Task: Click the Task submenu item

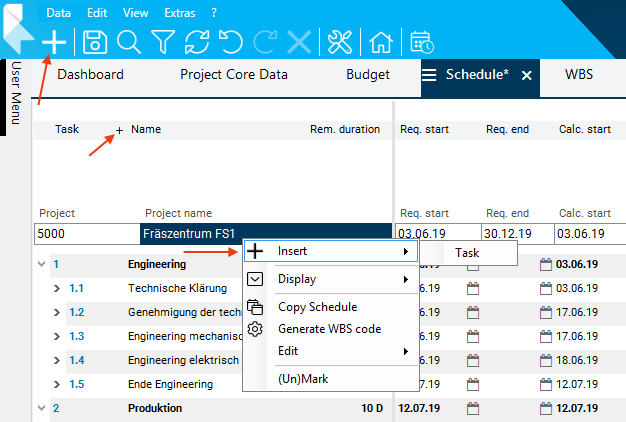Action: (x=467, y=253)
